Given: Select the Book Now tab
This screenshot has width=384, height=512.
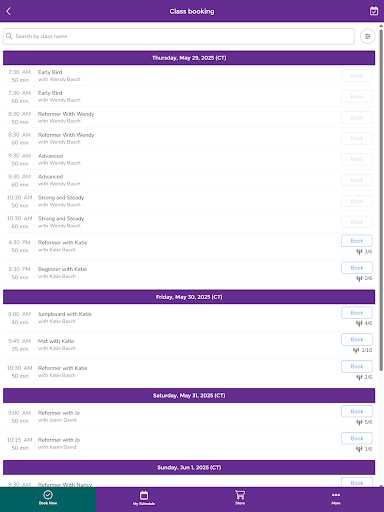Looking at the screenshot, I should point(48,498).
